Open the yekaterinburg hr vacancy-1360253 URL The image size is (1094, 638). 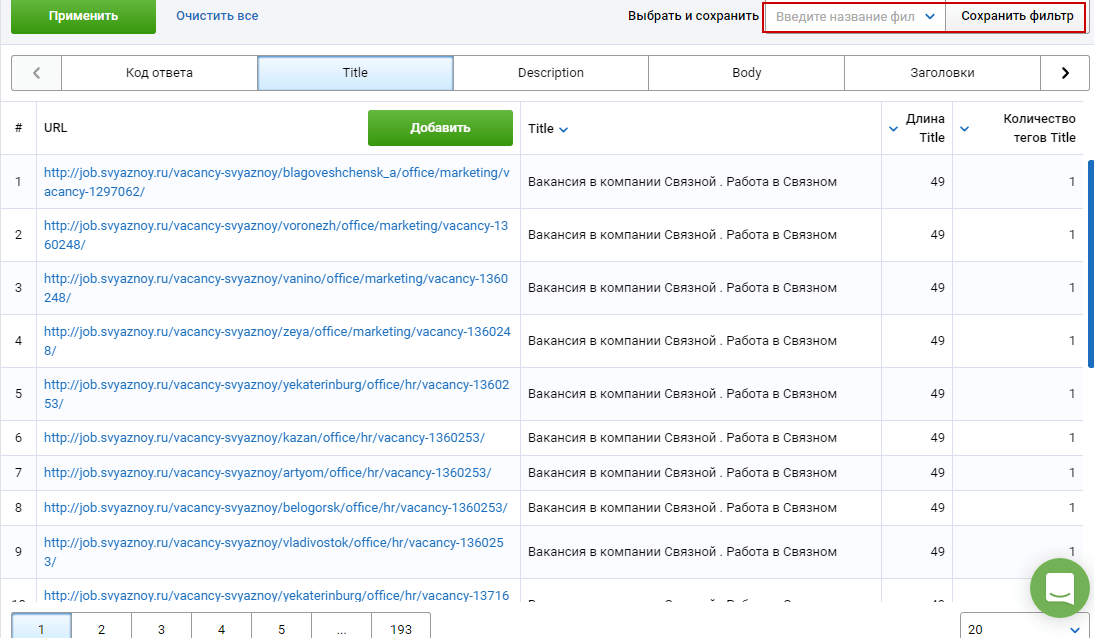[277, 394]
